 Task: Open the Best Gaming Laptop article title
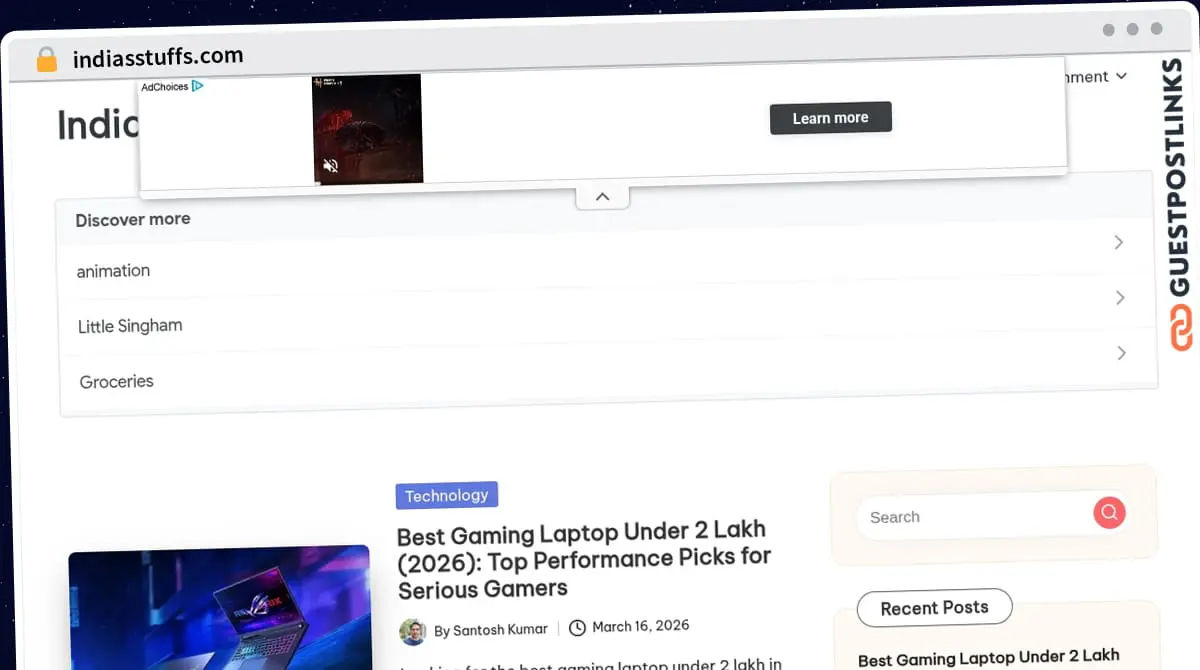583,558
